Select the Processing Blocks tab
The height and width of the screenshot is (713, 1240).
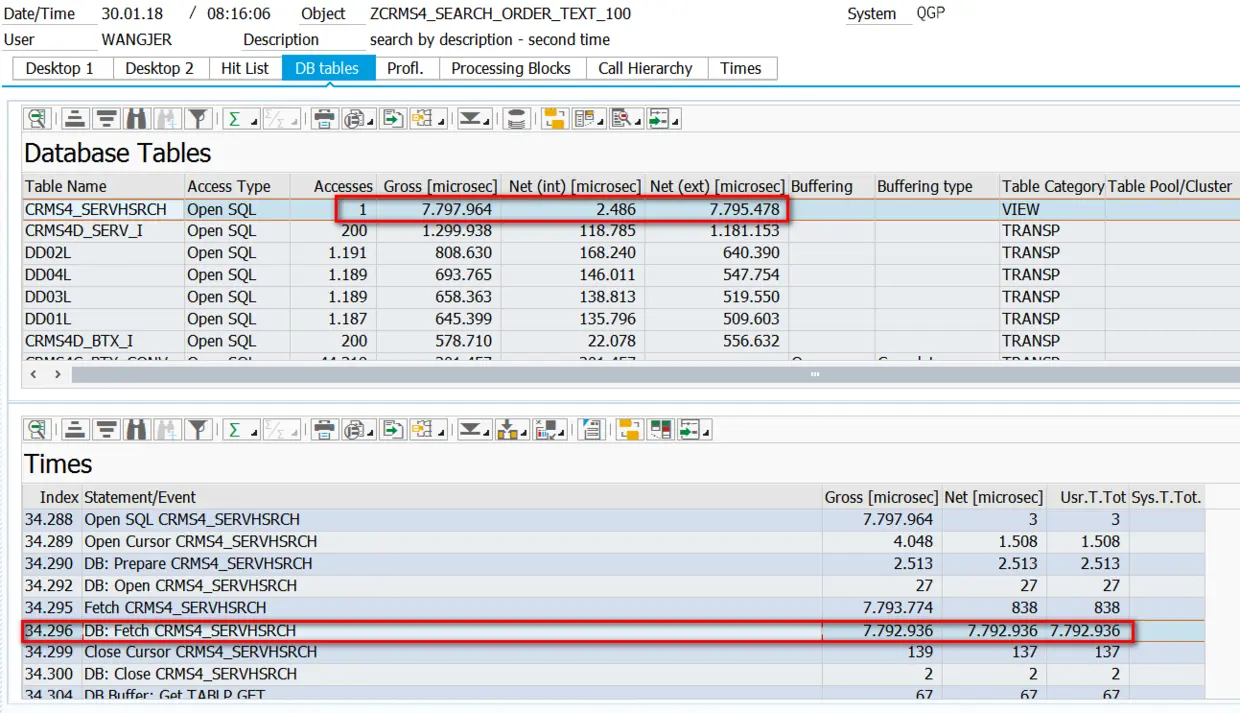[x=510, y=68]
